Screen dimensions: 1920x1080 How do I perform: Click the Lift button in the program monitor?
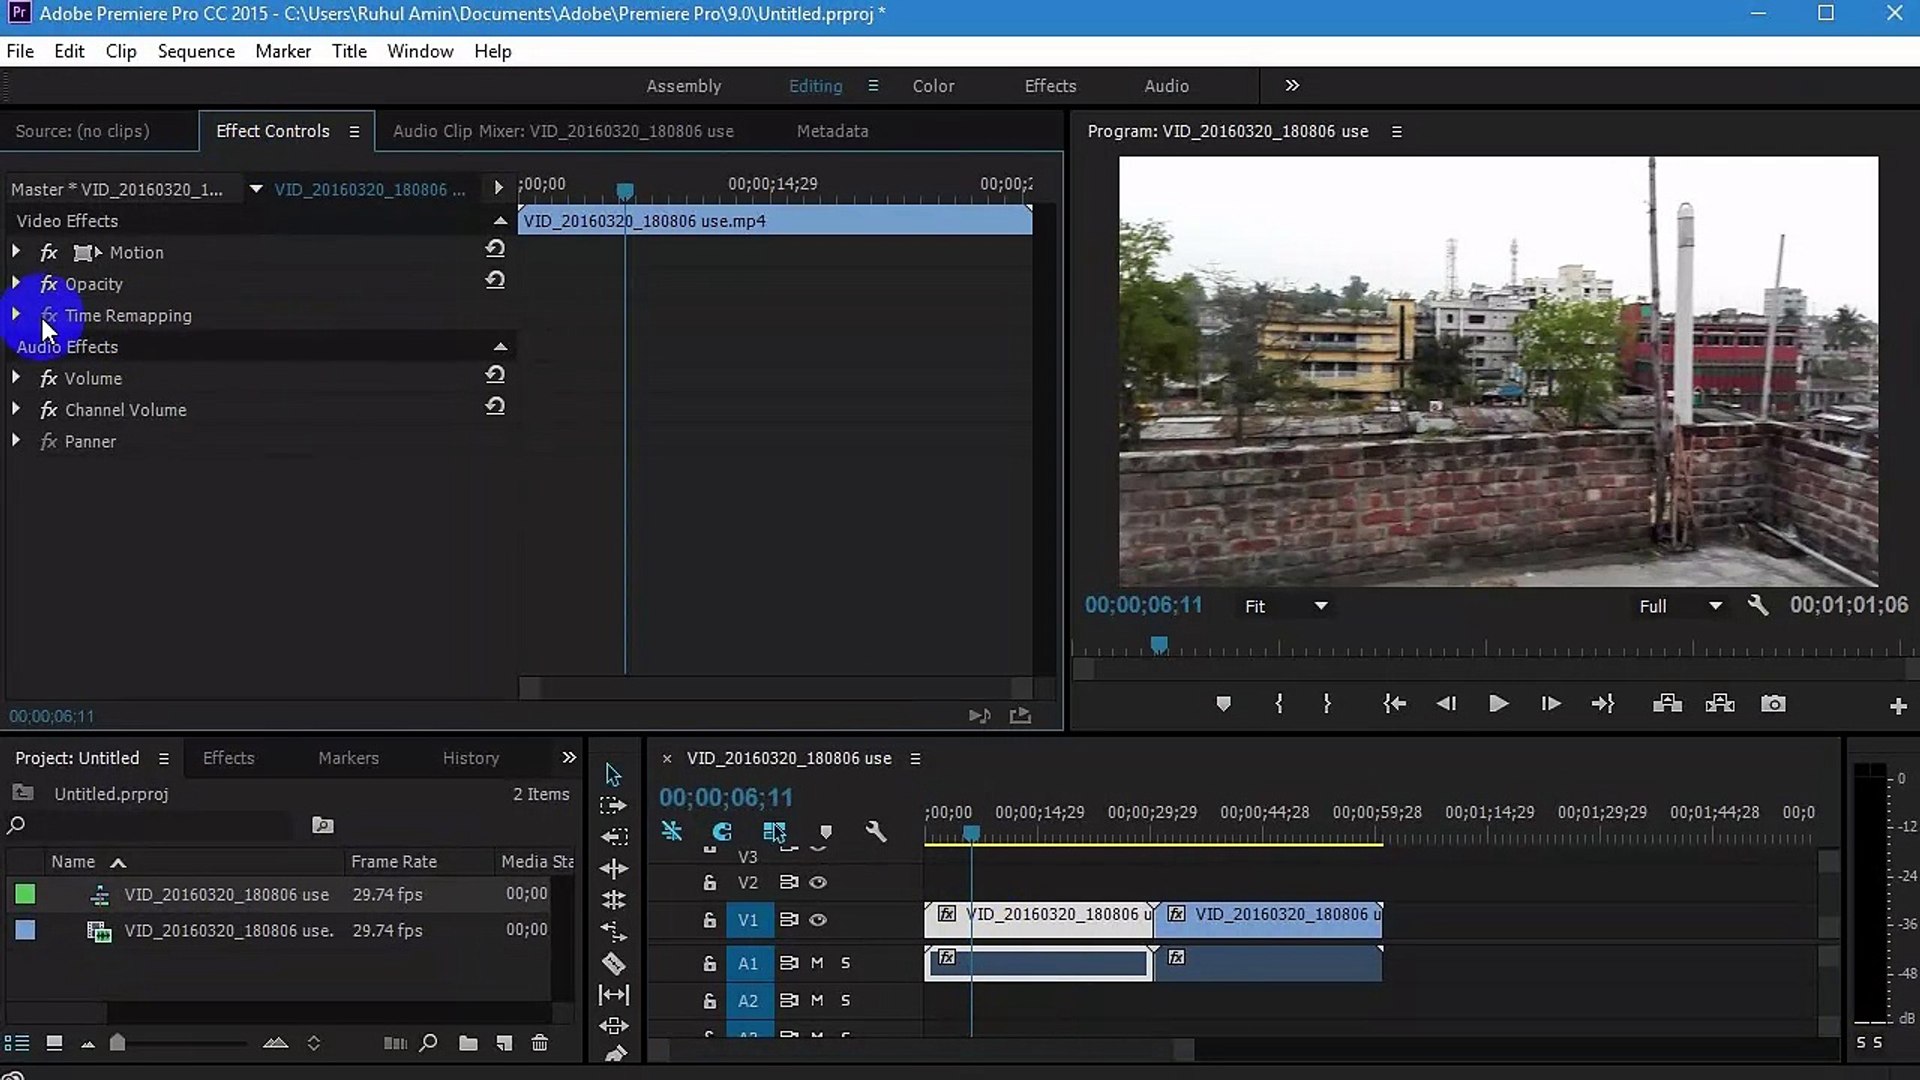click(1667, 704)
